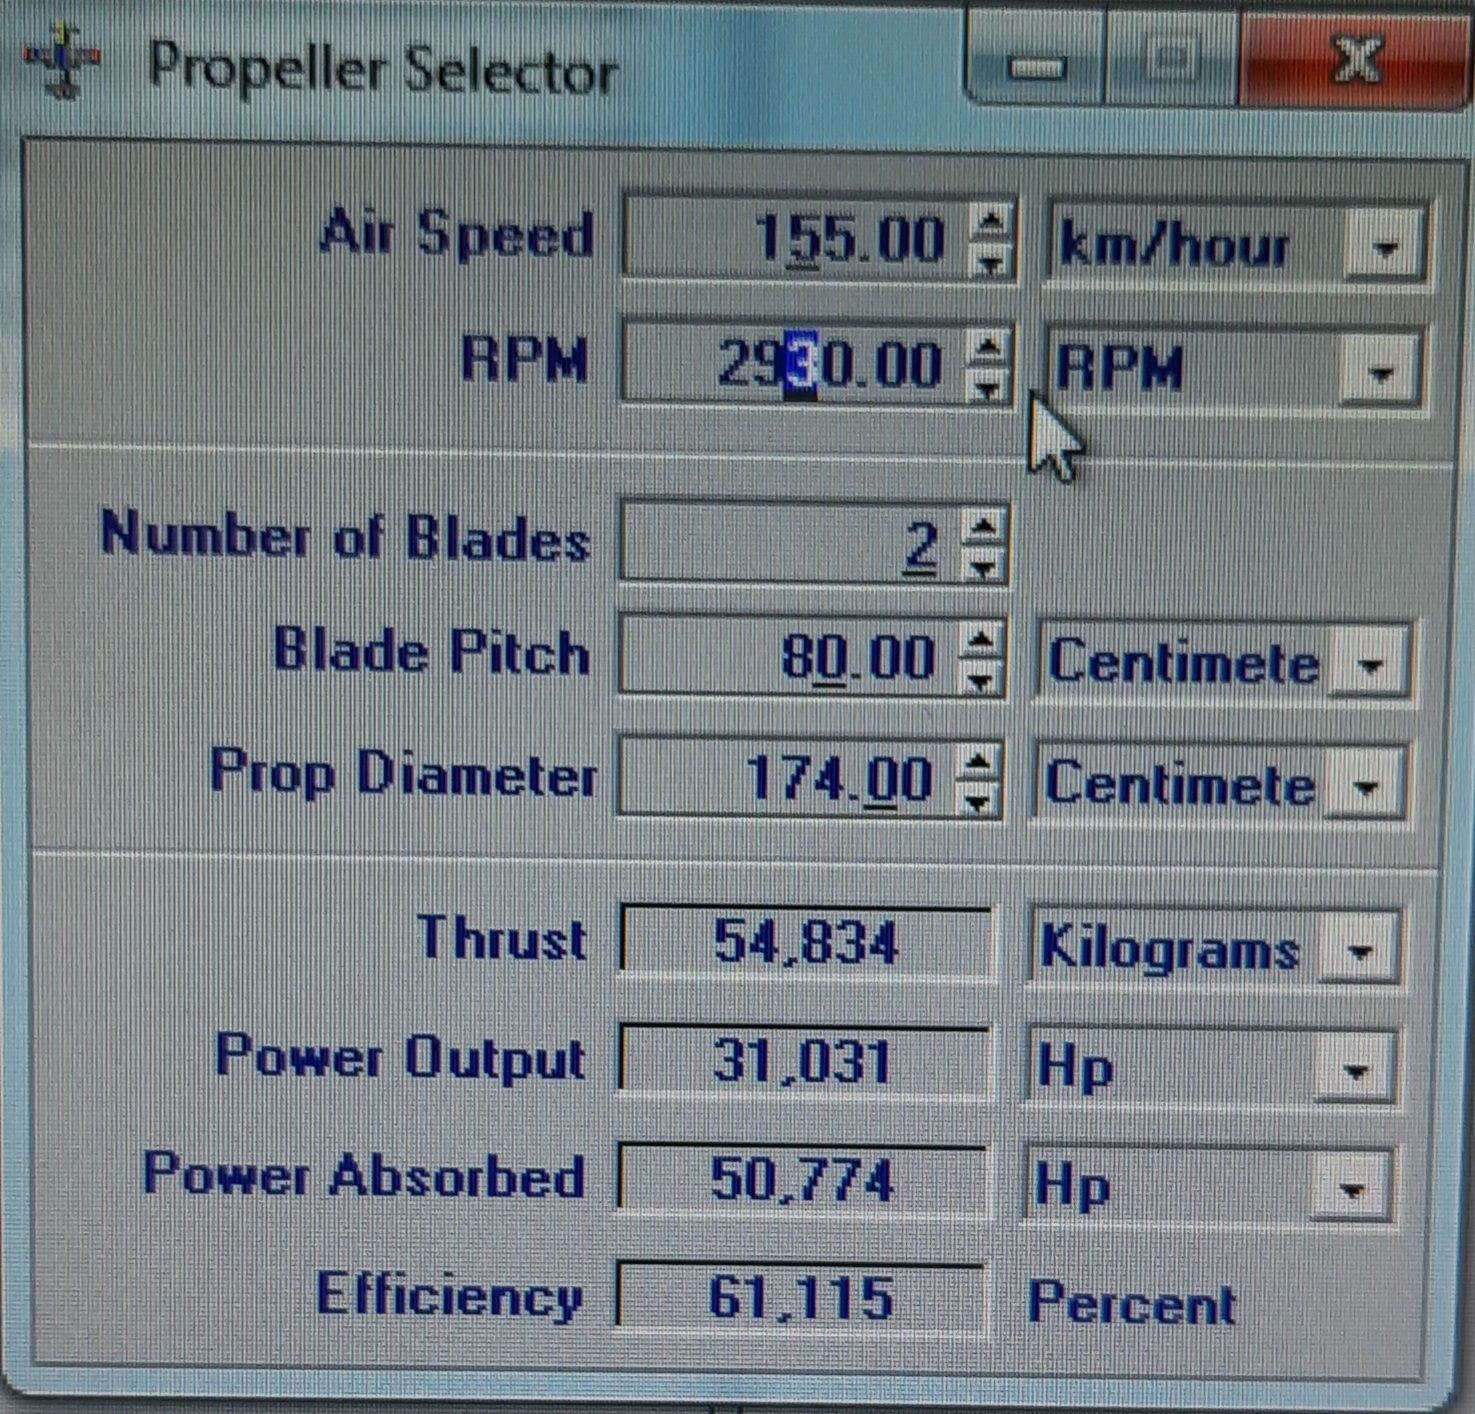Select the Prop Diameter value field
Viewport: 1475px width, 1414px height.
[788, 779]
